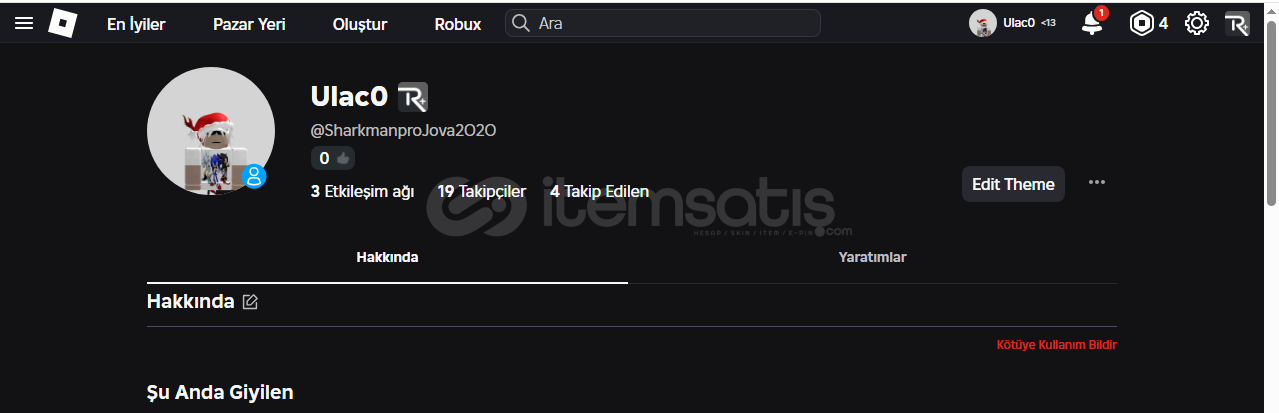Open the hamburger navigation menu
1279x413 pixels.
click(24, 23)
